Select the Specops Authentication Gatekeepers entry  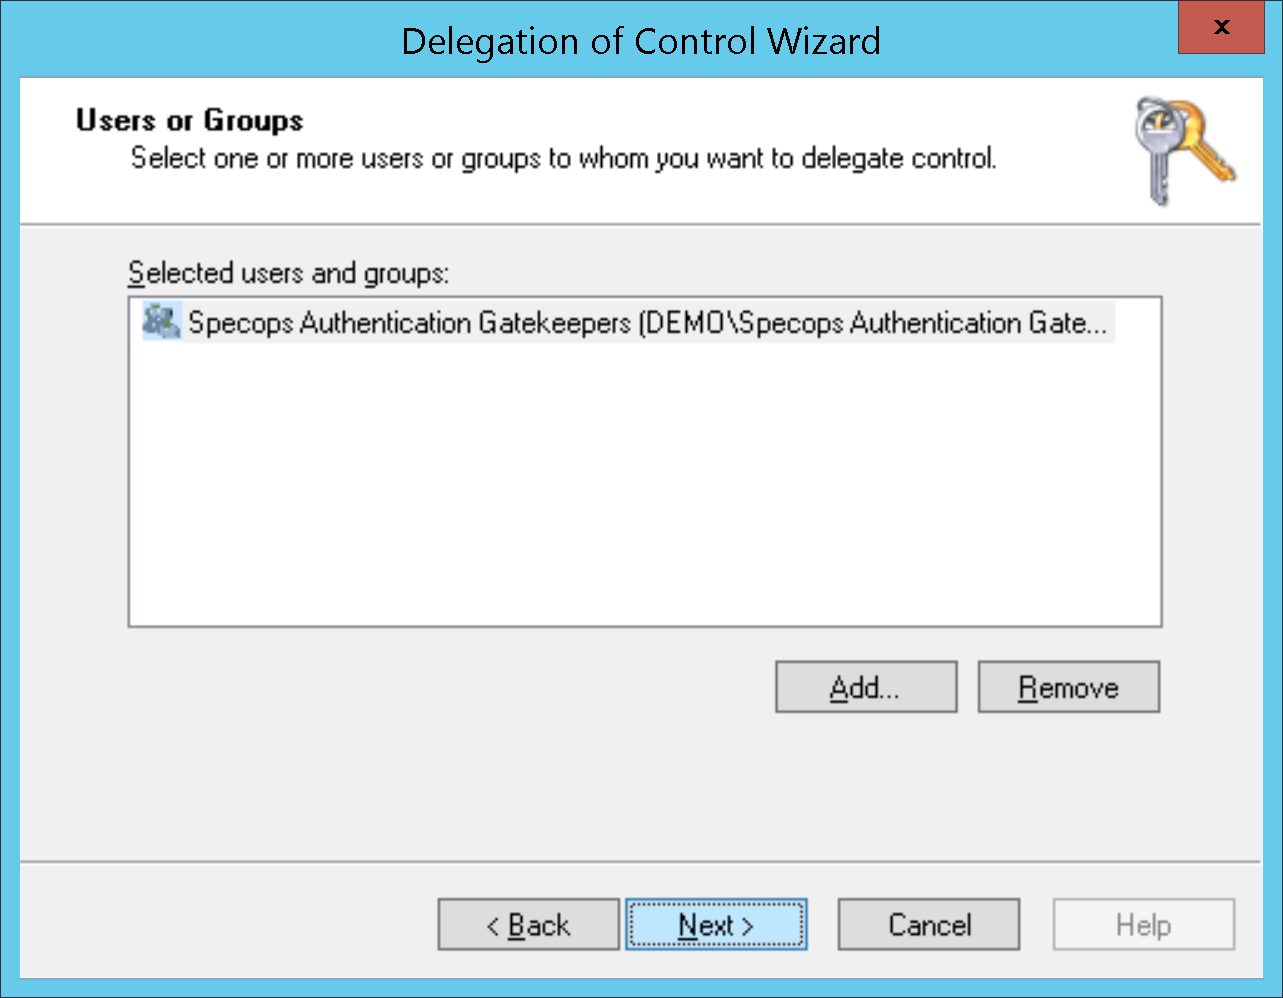628,323
